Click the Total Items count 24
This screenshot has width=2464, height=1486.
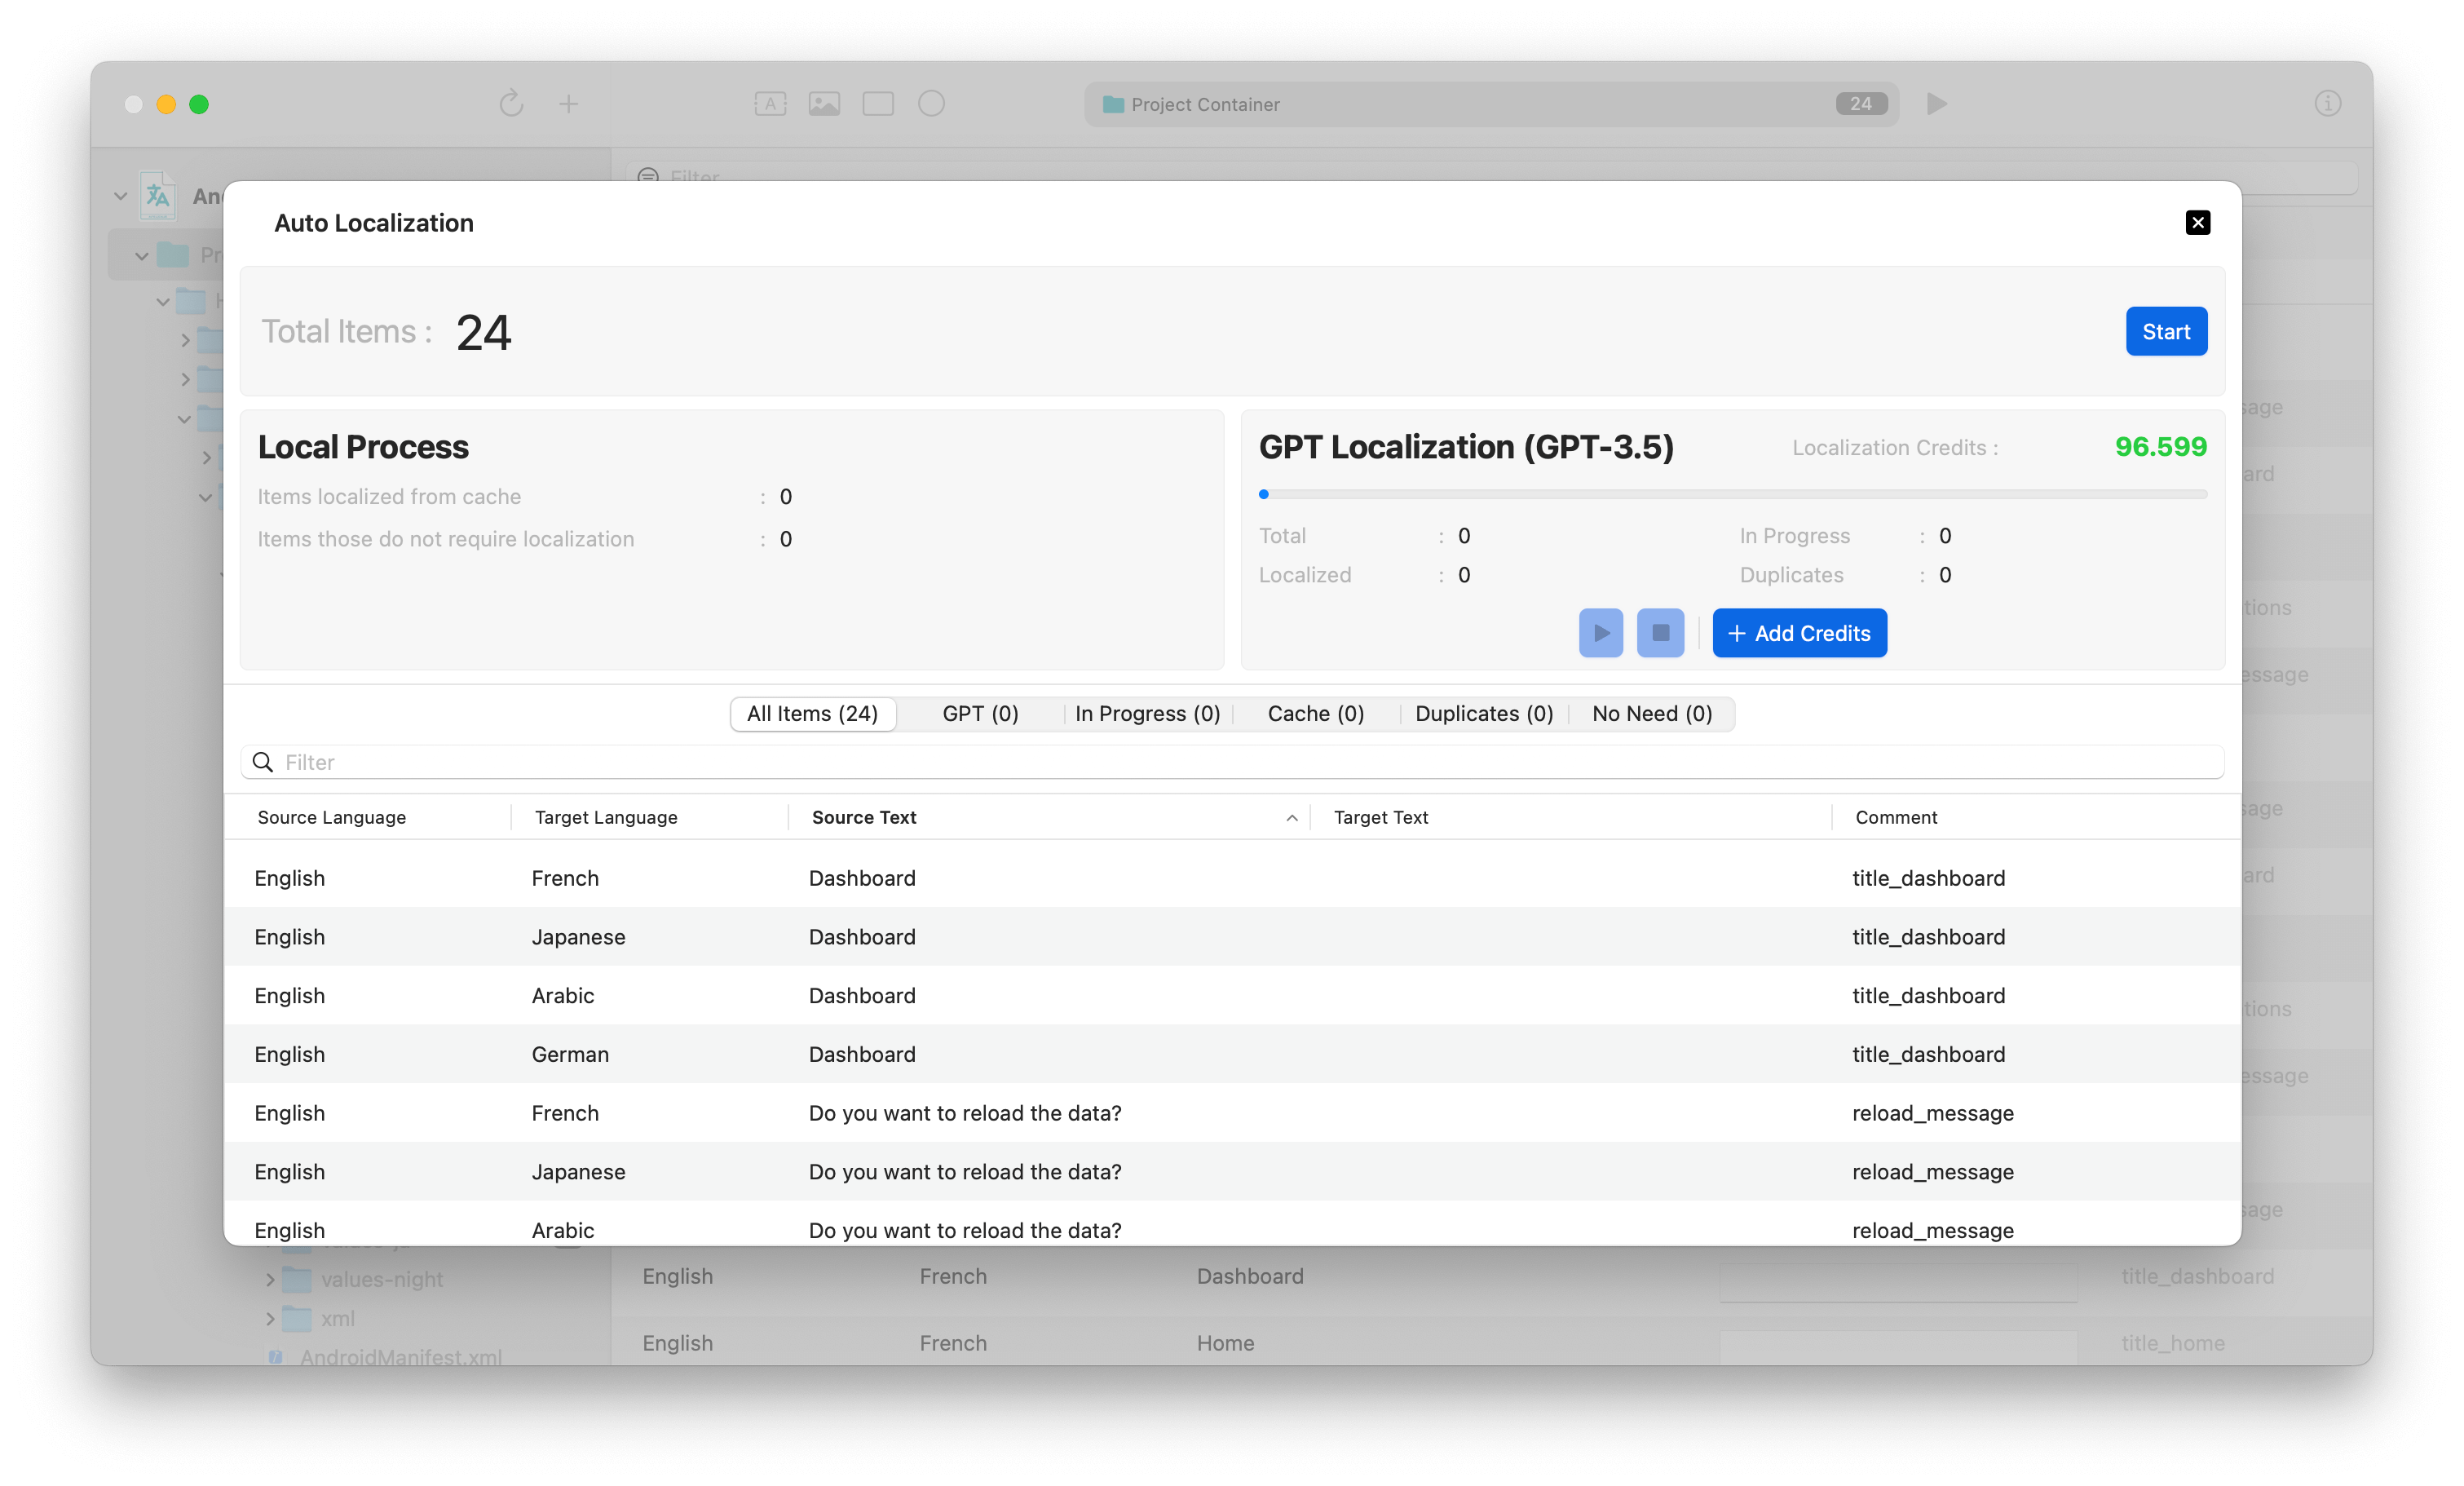click(x=483, y=332)
